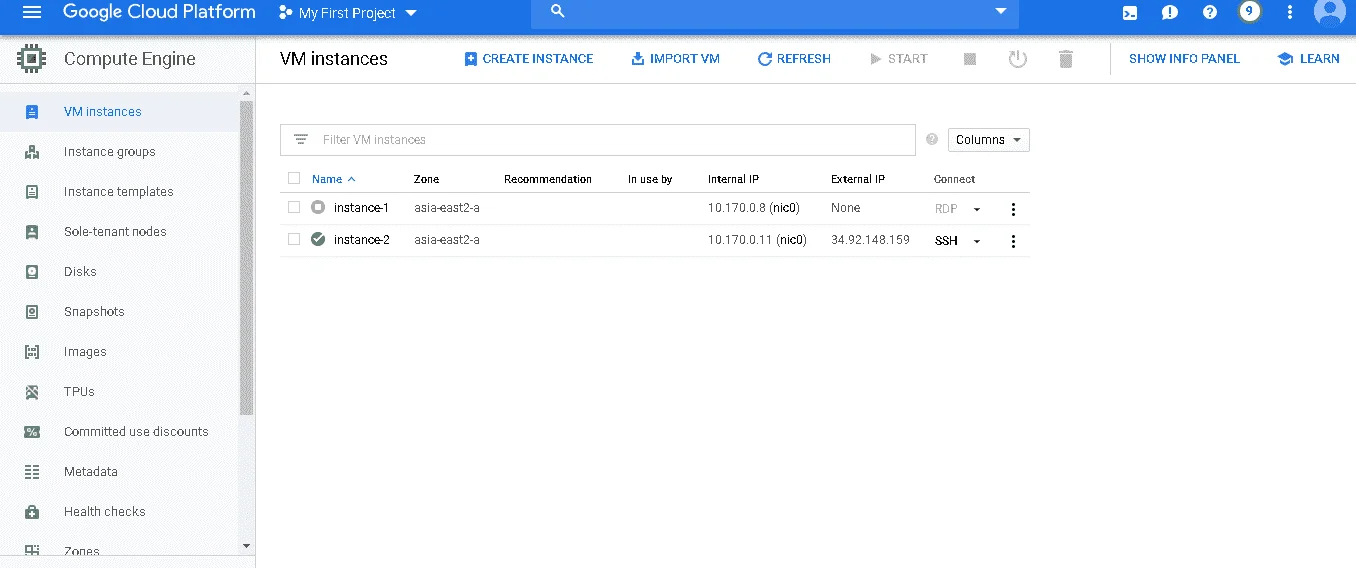Viewport: 1356px width, 568px height.
Task: Click the sidebar scroll up arrow
Action: pos(247,93)
